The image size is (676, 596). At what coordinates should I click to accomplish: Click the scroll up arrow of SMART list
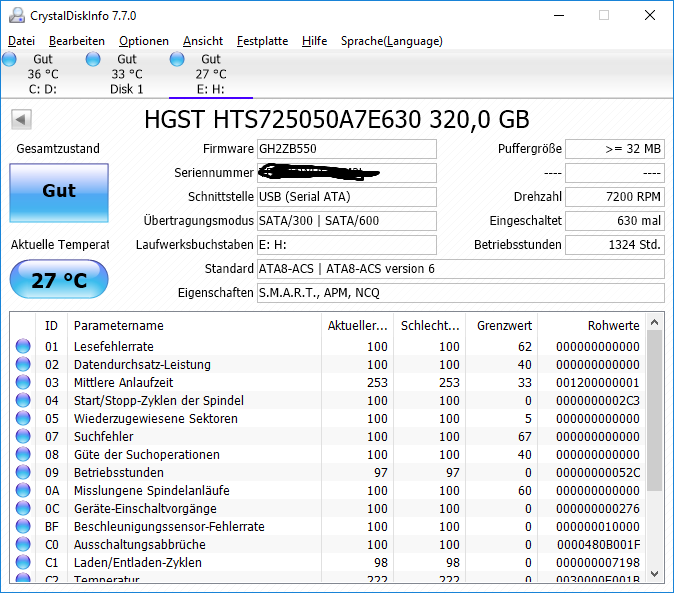[x=655, y=323]
